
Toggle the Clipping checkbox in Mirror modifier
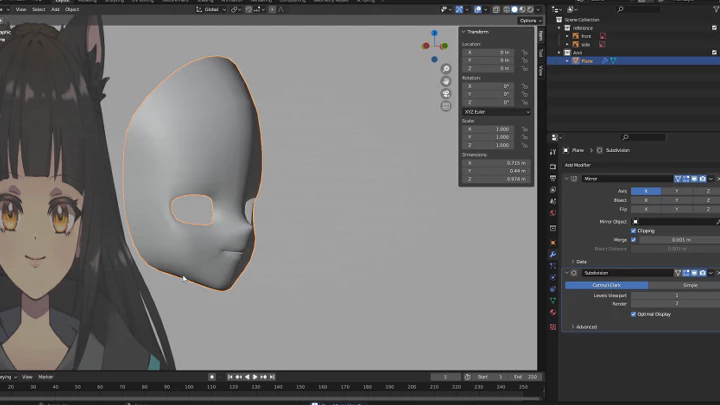tap(634, 230)
